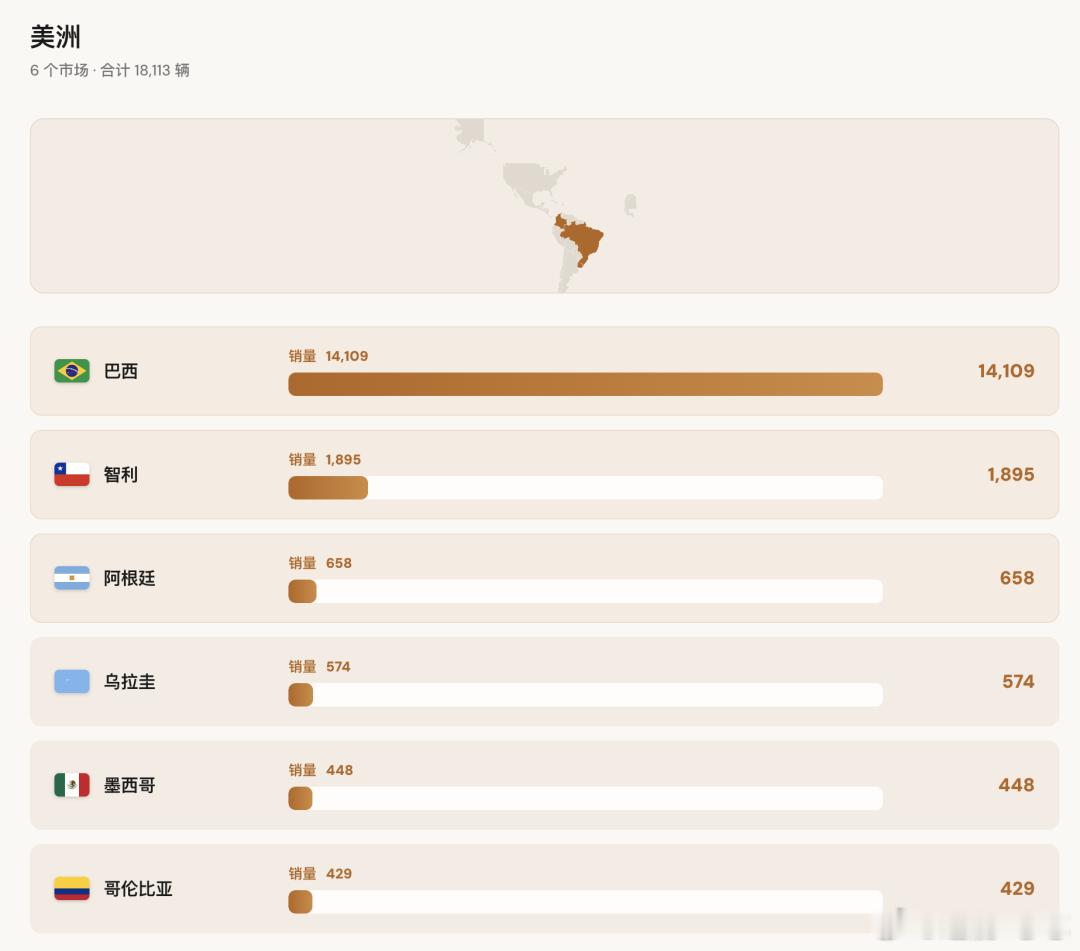The image size is (1080, 951).
Task: Open the 巴西 country name
Action: click(x=121, y=371)
